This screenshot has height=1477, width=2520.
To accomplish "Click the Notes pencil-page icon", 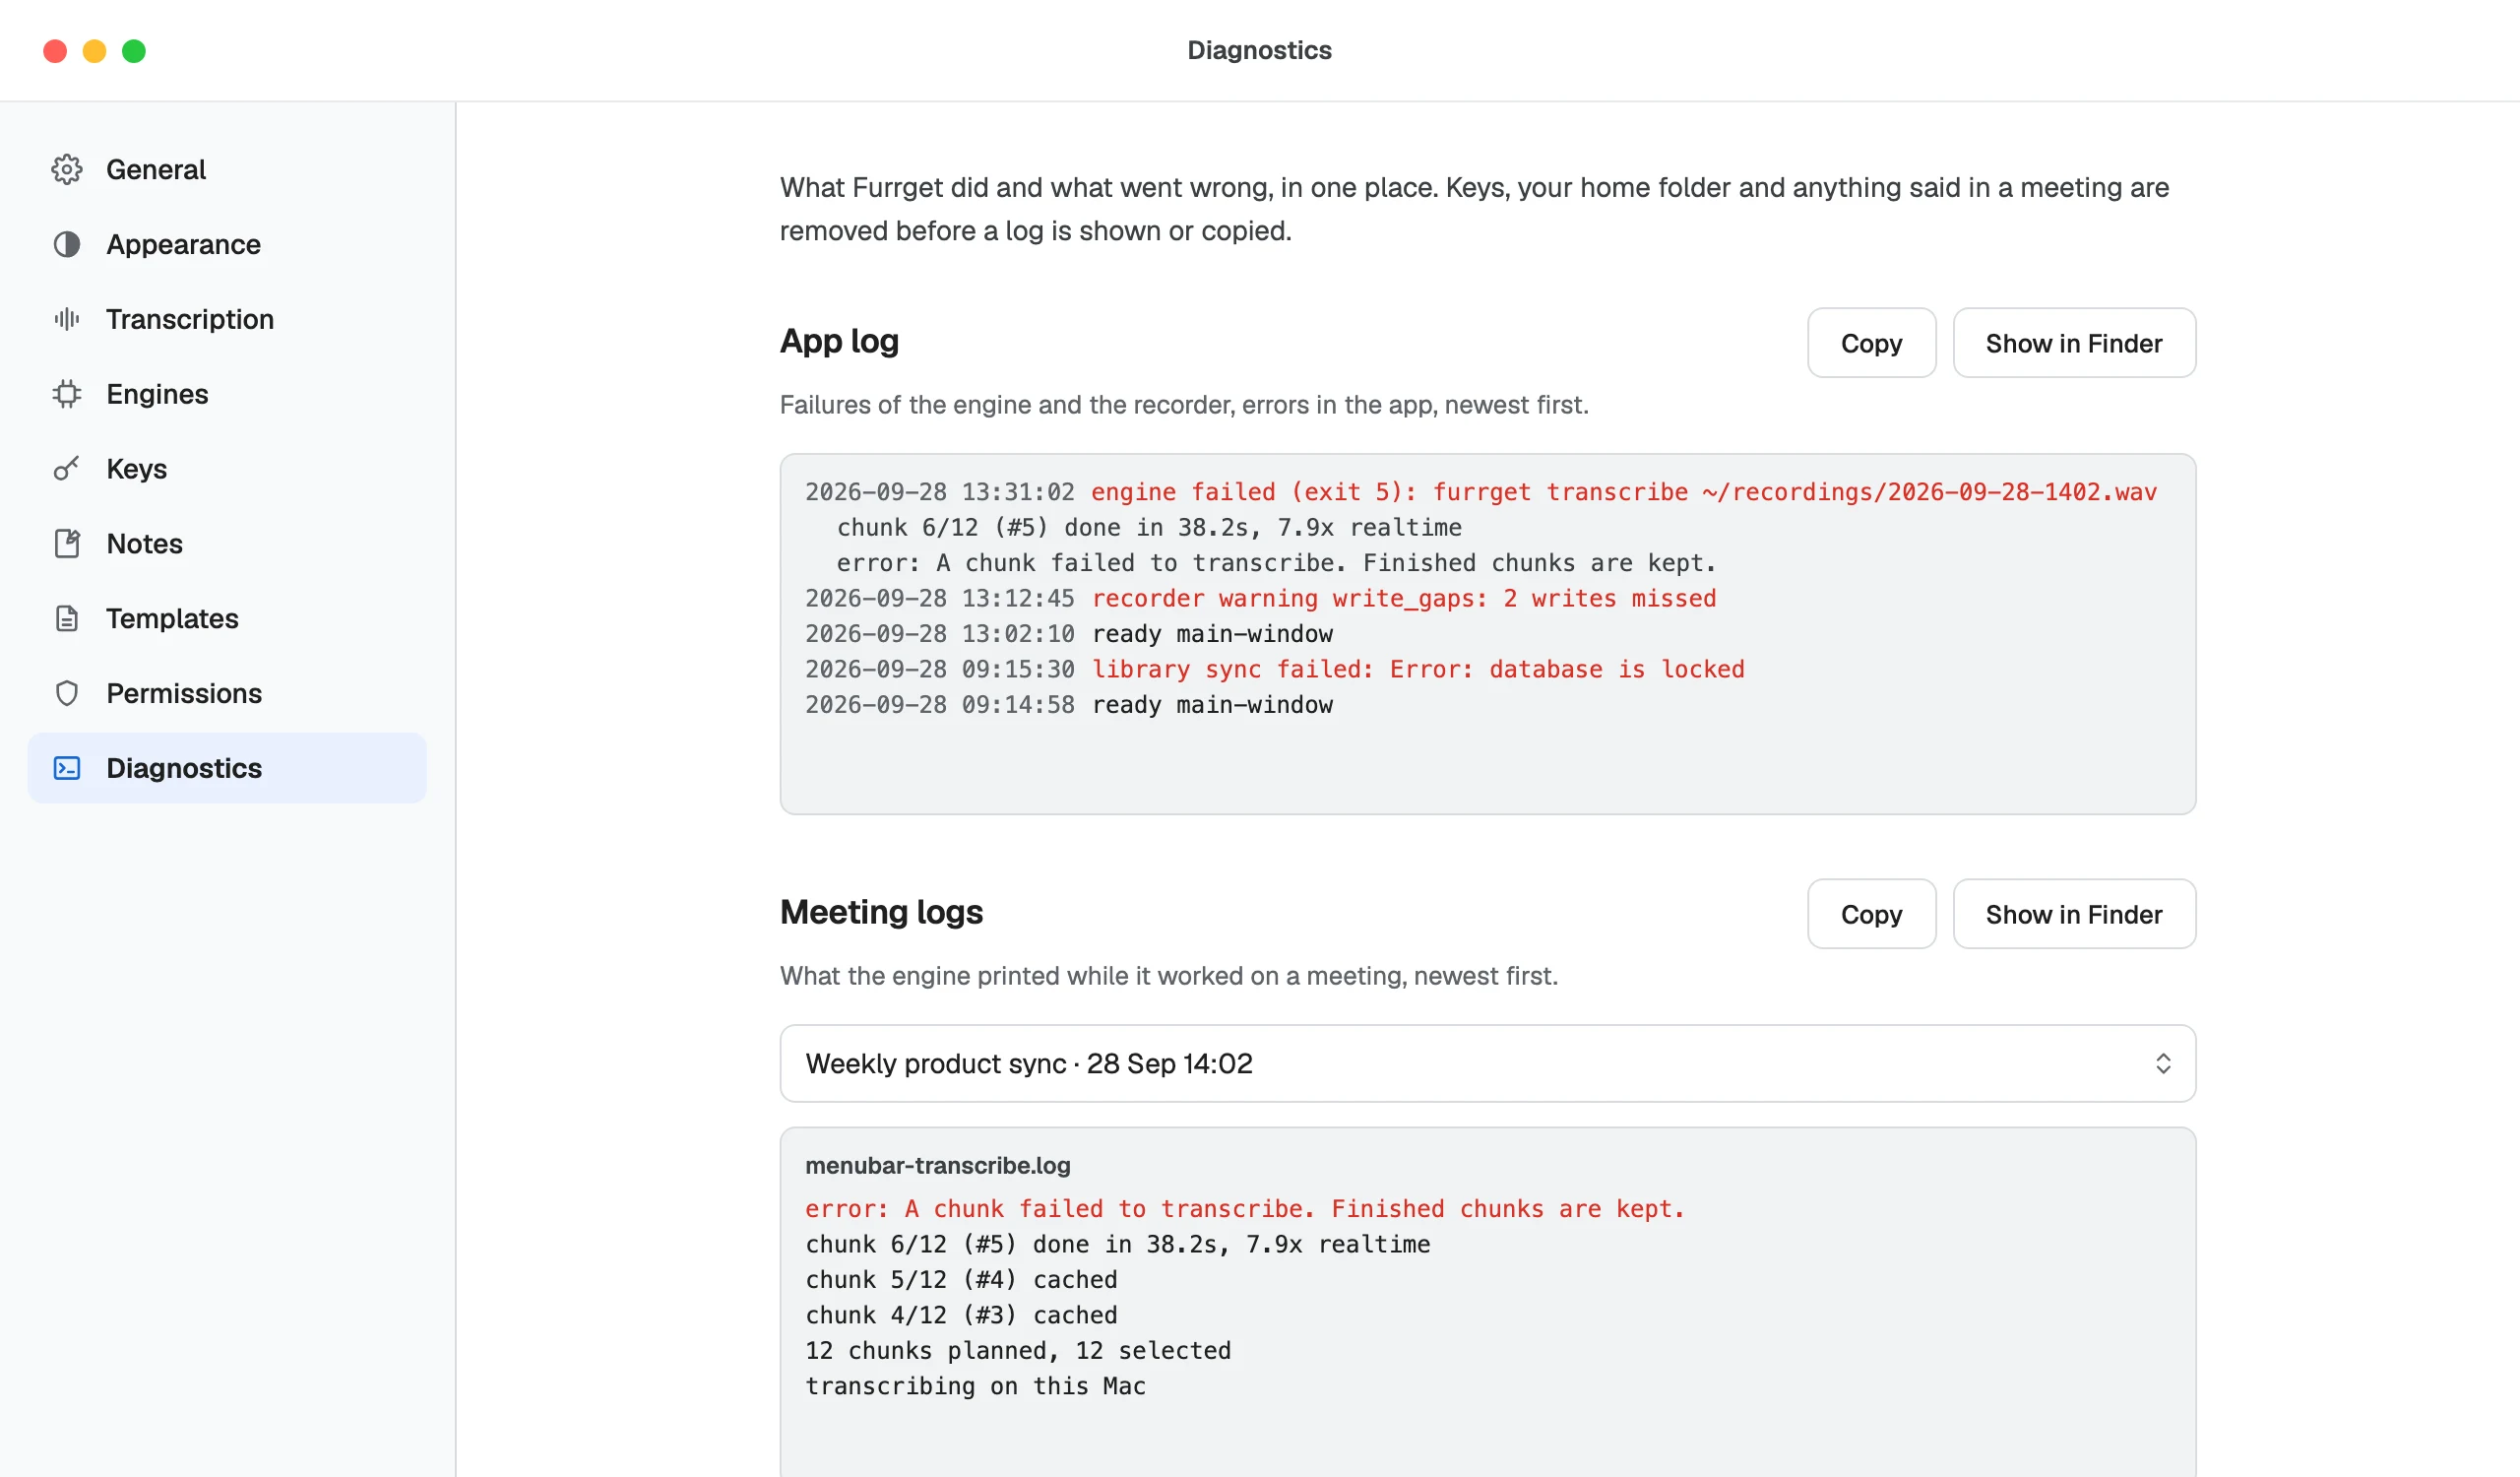I will [x=67, y=543].
